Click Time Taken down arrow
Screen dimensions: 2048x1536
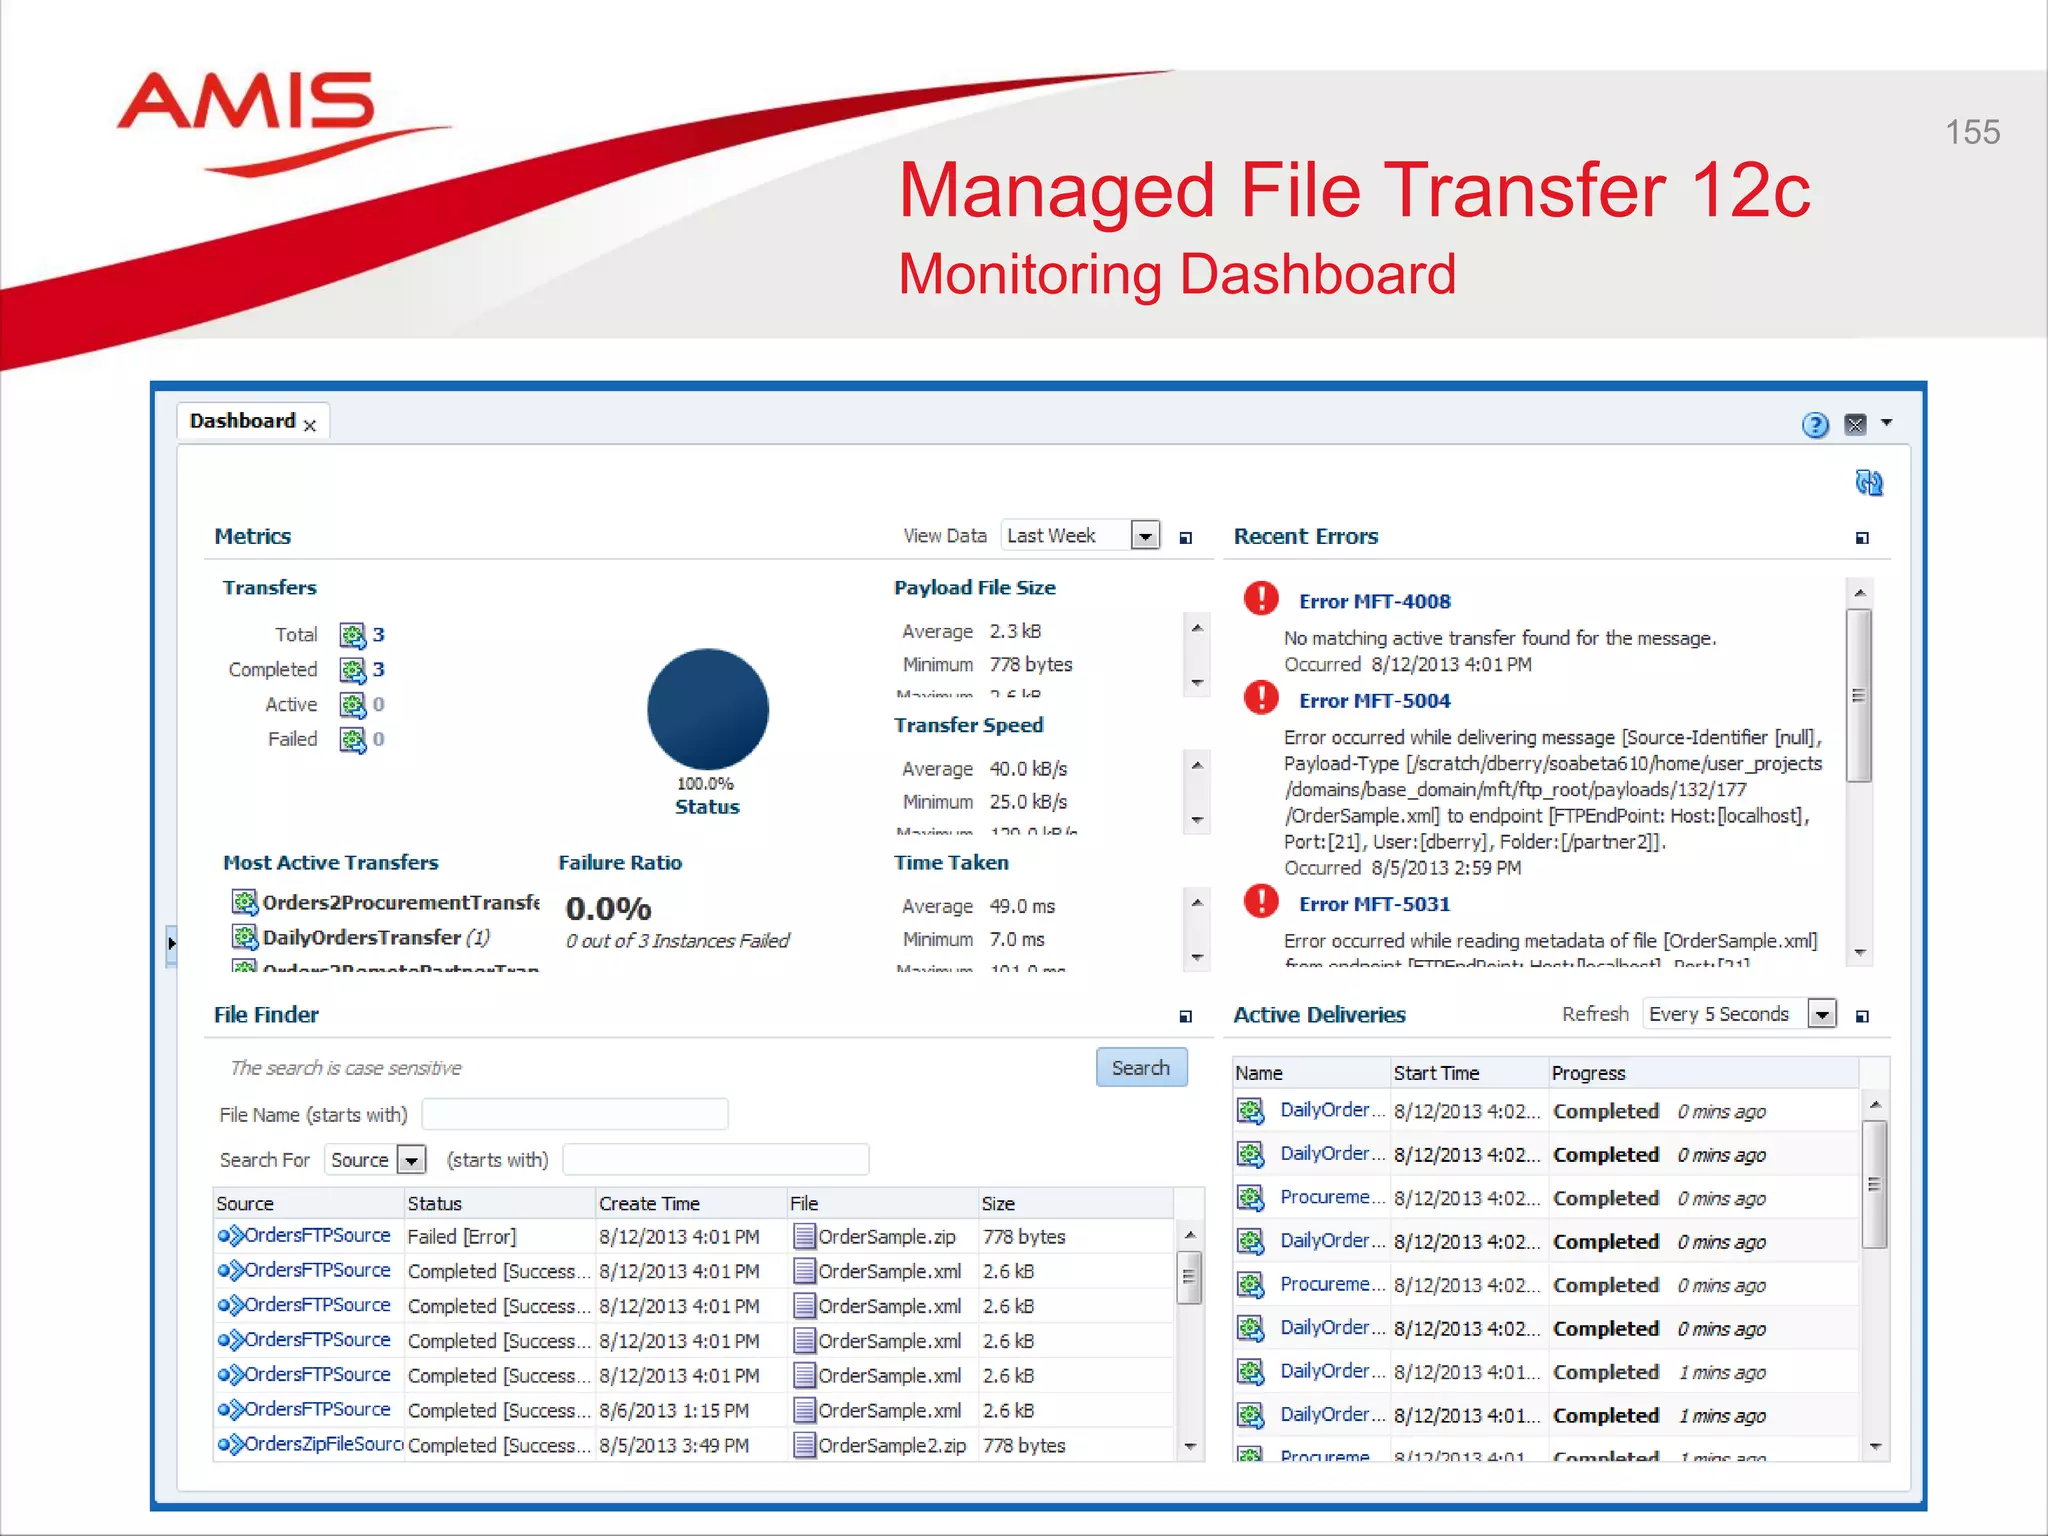(1197, 958)
